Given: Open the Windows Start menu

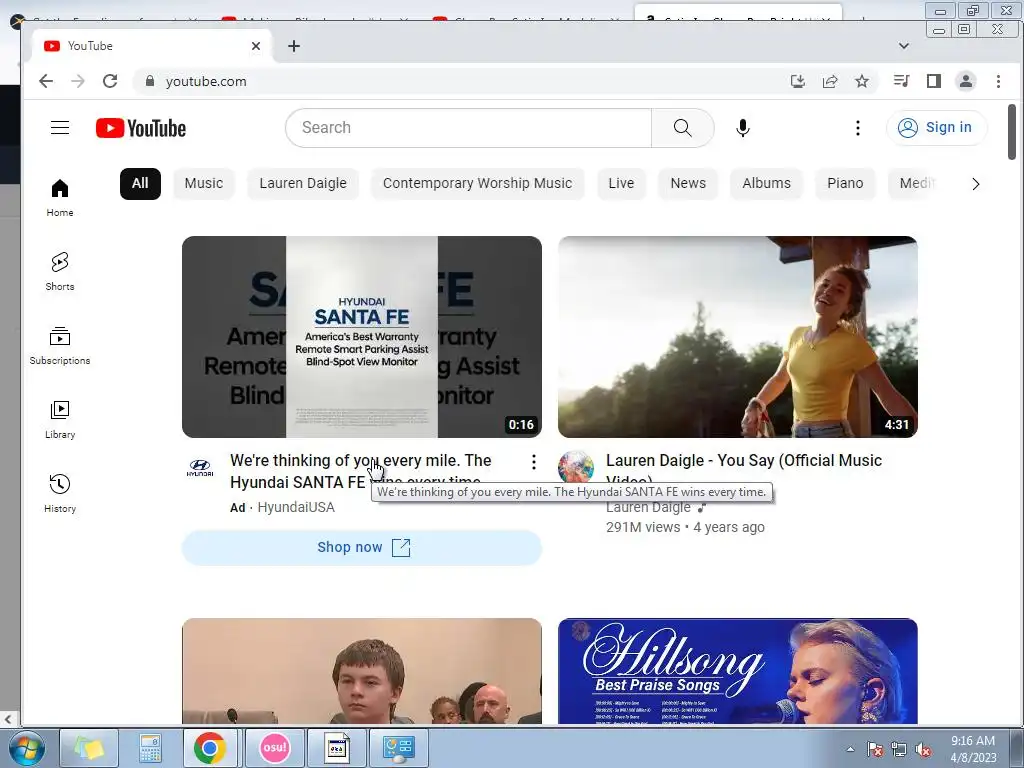Looking at the screenshot, I should point(26,748).
